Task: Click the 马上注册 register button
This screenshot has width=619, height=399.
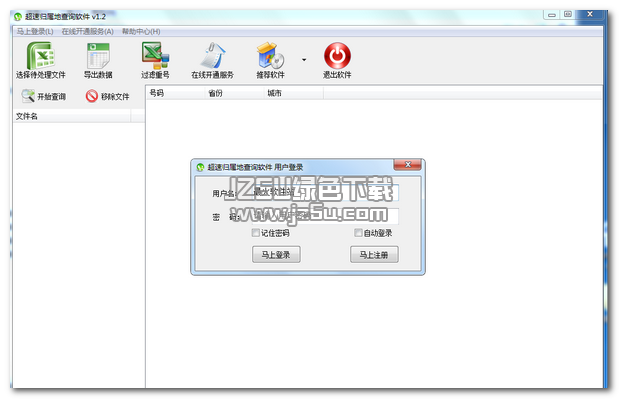Action: pos(374,255)
